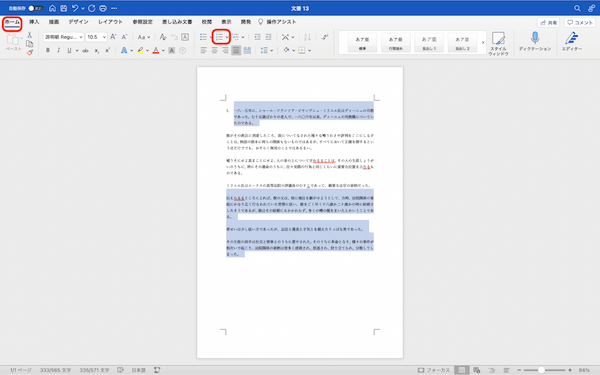This screenshot has width=600, height=375.
Task: Open the 差し込み文書 tab
Action: click(x=177, y=22)
